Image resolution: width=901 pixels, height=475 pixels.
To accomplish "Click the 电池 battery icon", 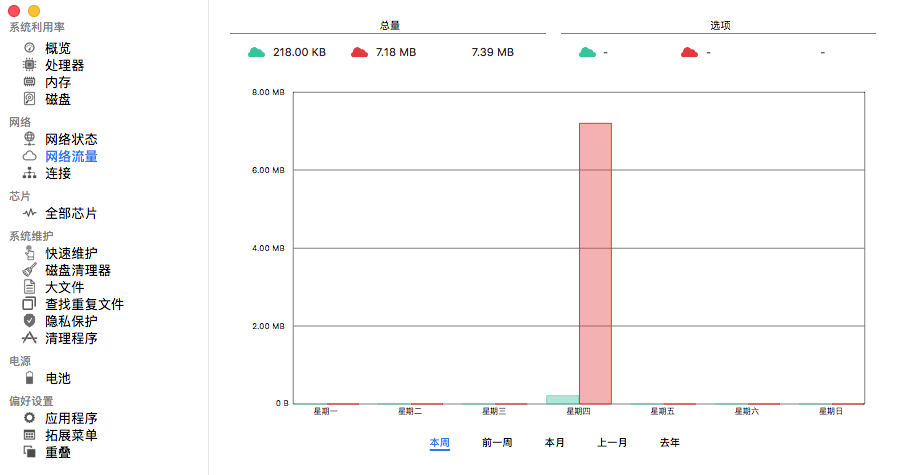I will pyautogui.click(x=29, y=377).
